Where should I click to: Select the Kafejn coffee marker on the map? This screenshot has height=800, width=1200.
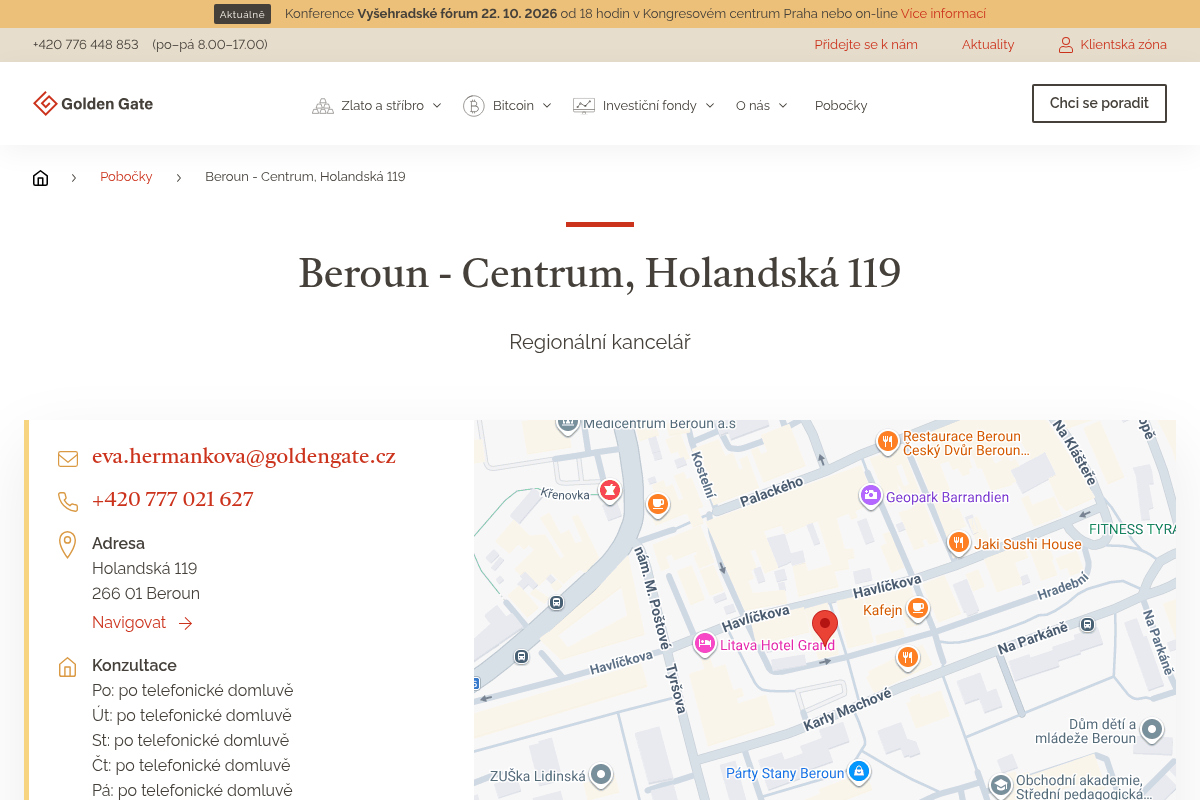(918, 608)
